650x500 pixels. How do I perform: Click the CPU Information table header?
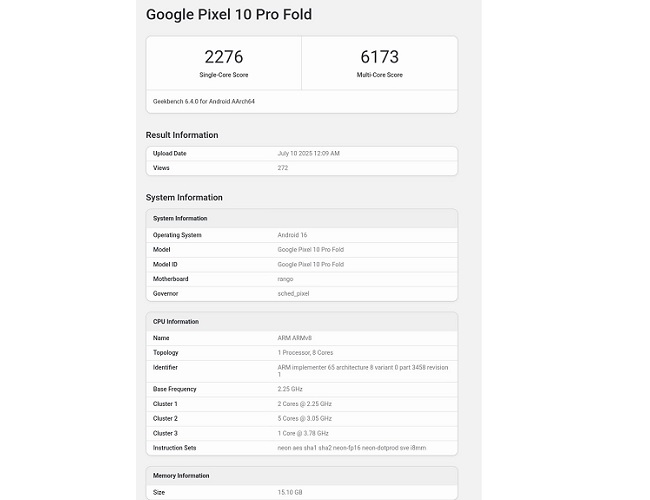(x=302, y=322)
